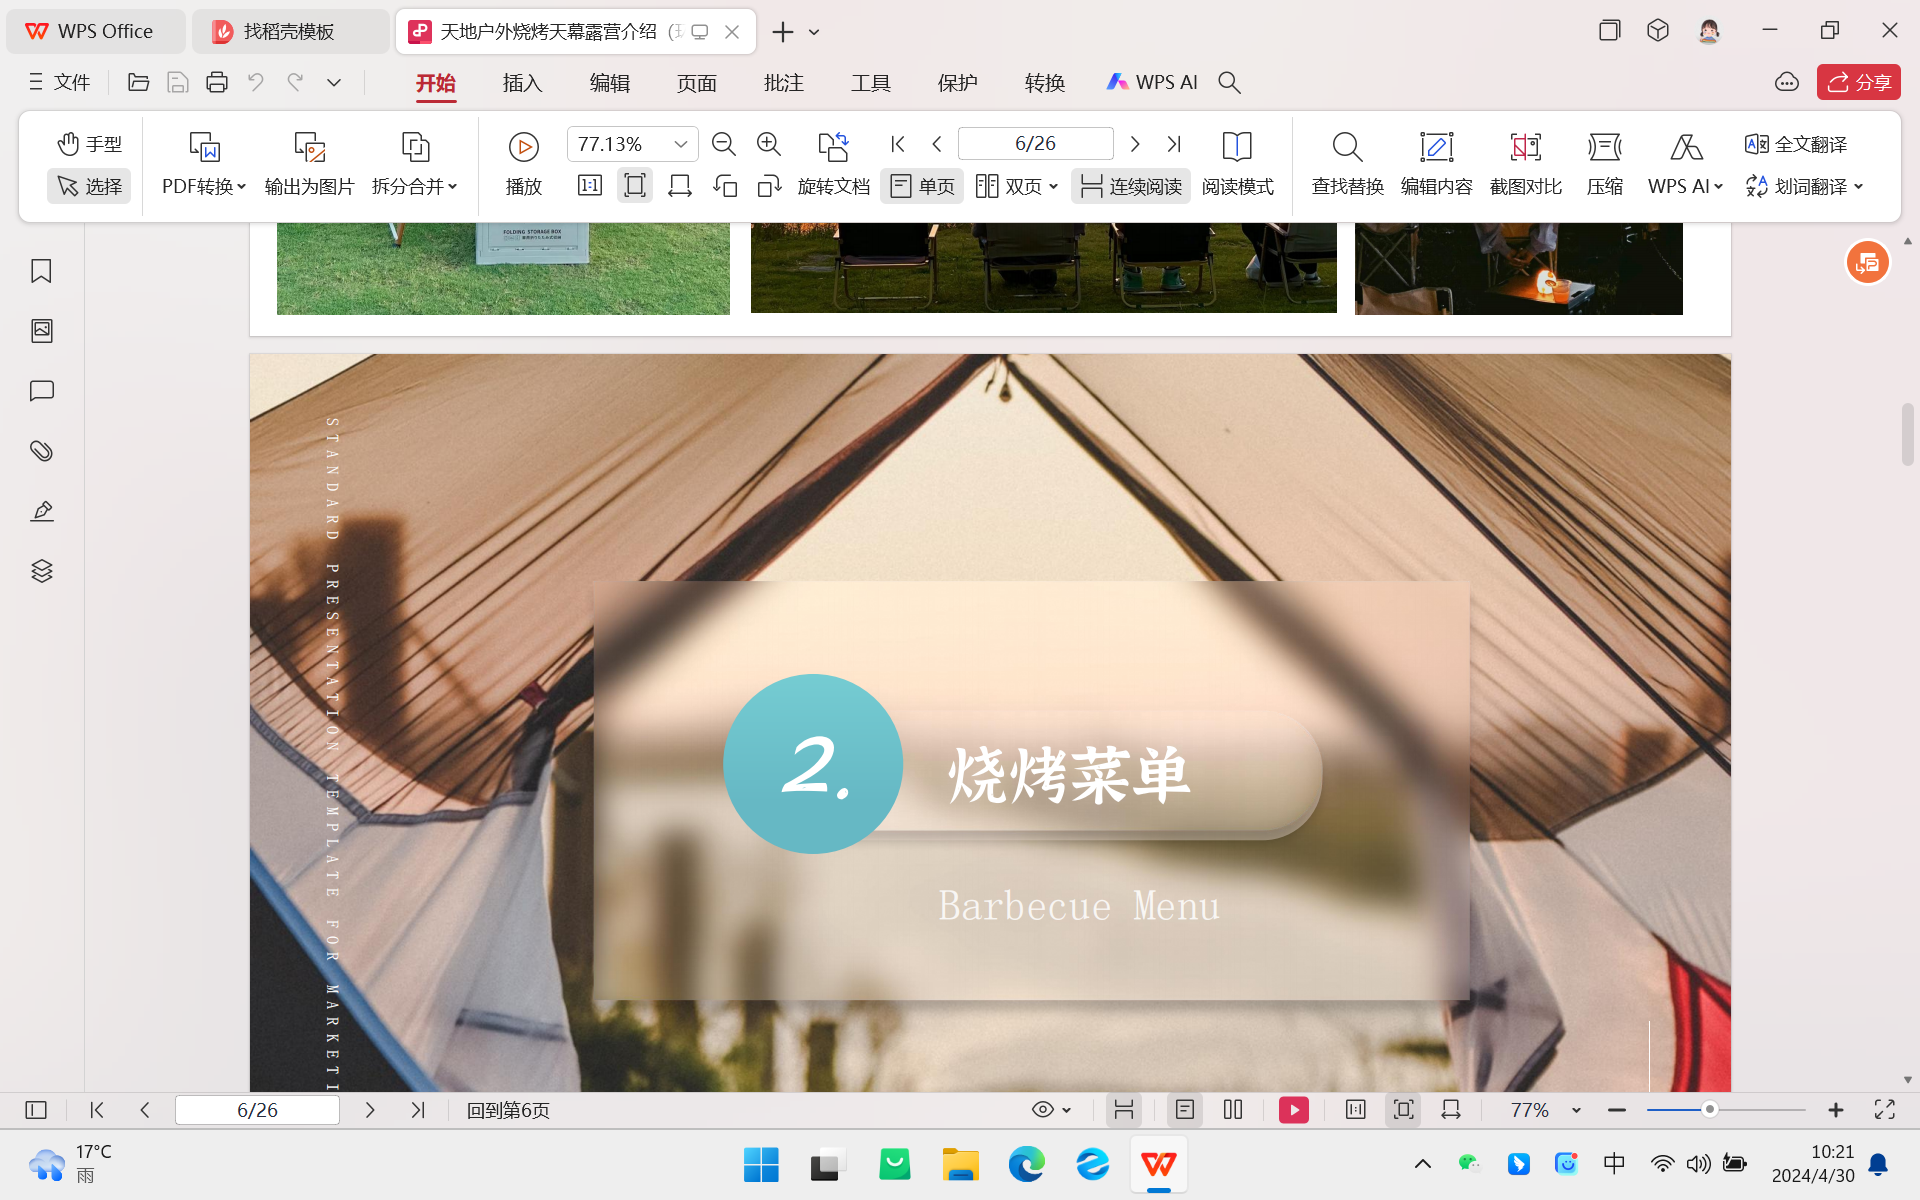Click the red slideshow play button in status bar
The image size is (1920, 1200).
[1293, 1110]
